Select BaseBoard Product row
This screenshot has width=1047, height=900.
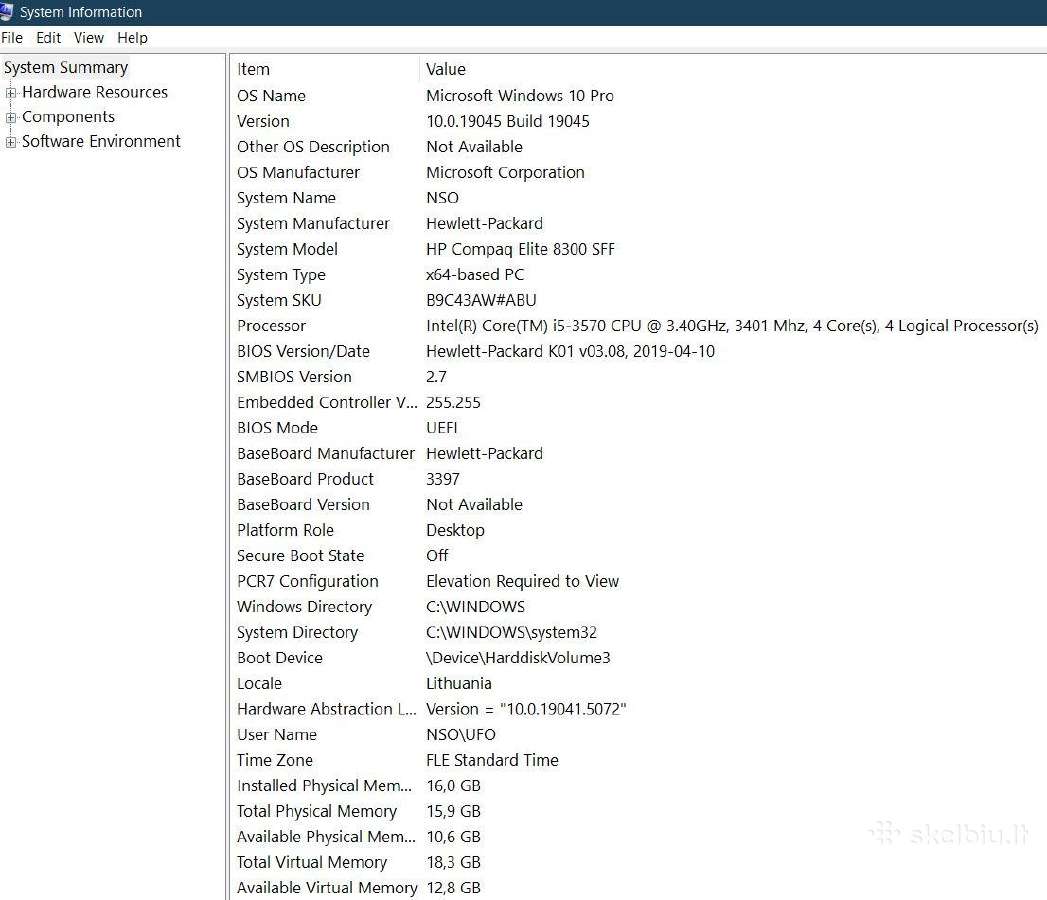(305, 479)
